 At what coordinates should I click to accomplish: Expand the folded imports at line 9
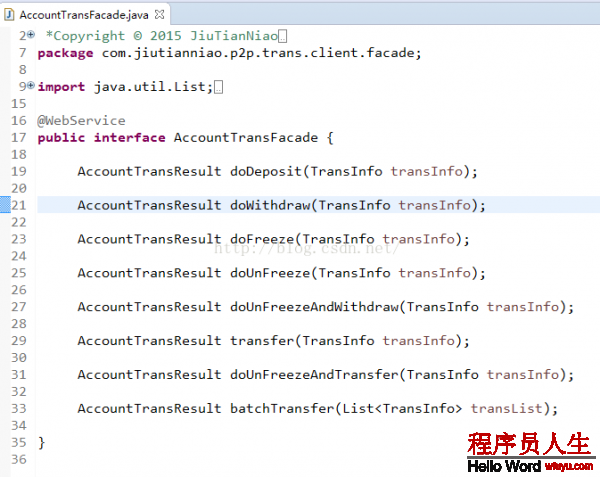point(32,86)
